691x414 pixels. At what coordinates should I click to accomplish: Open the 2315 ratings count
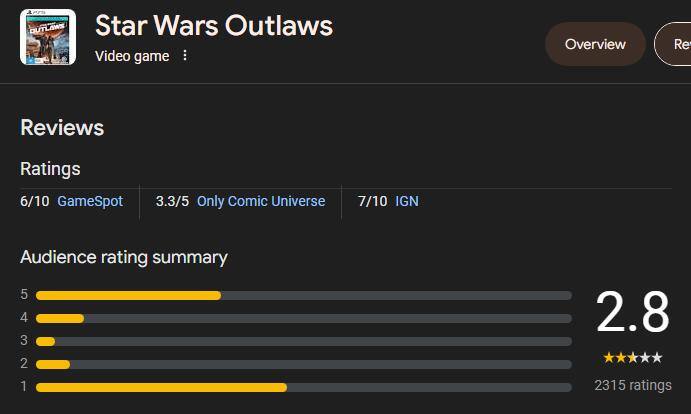tap(632, 385)
